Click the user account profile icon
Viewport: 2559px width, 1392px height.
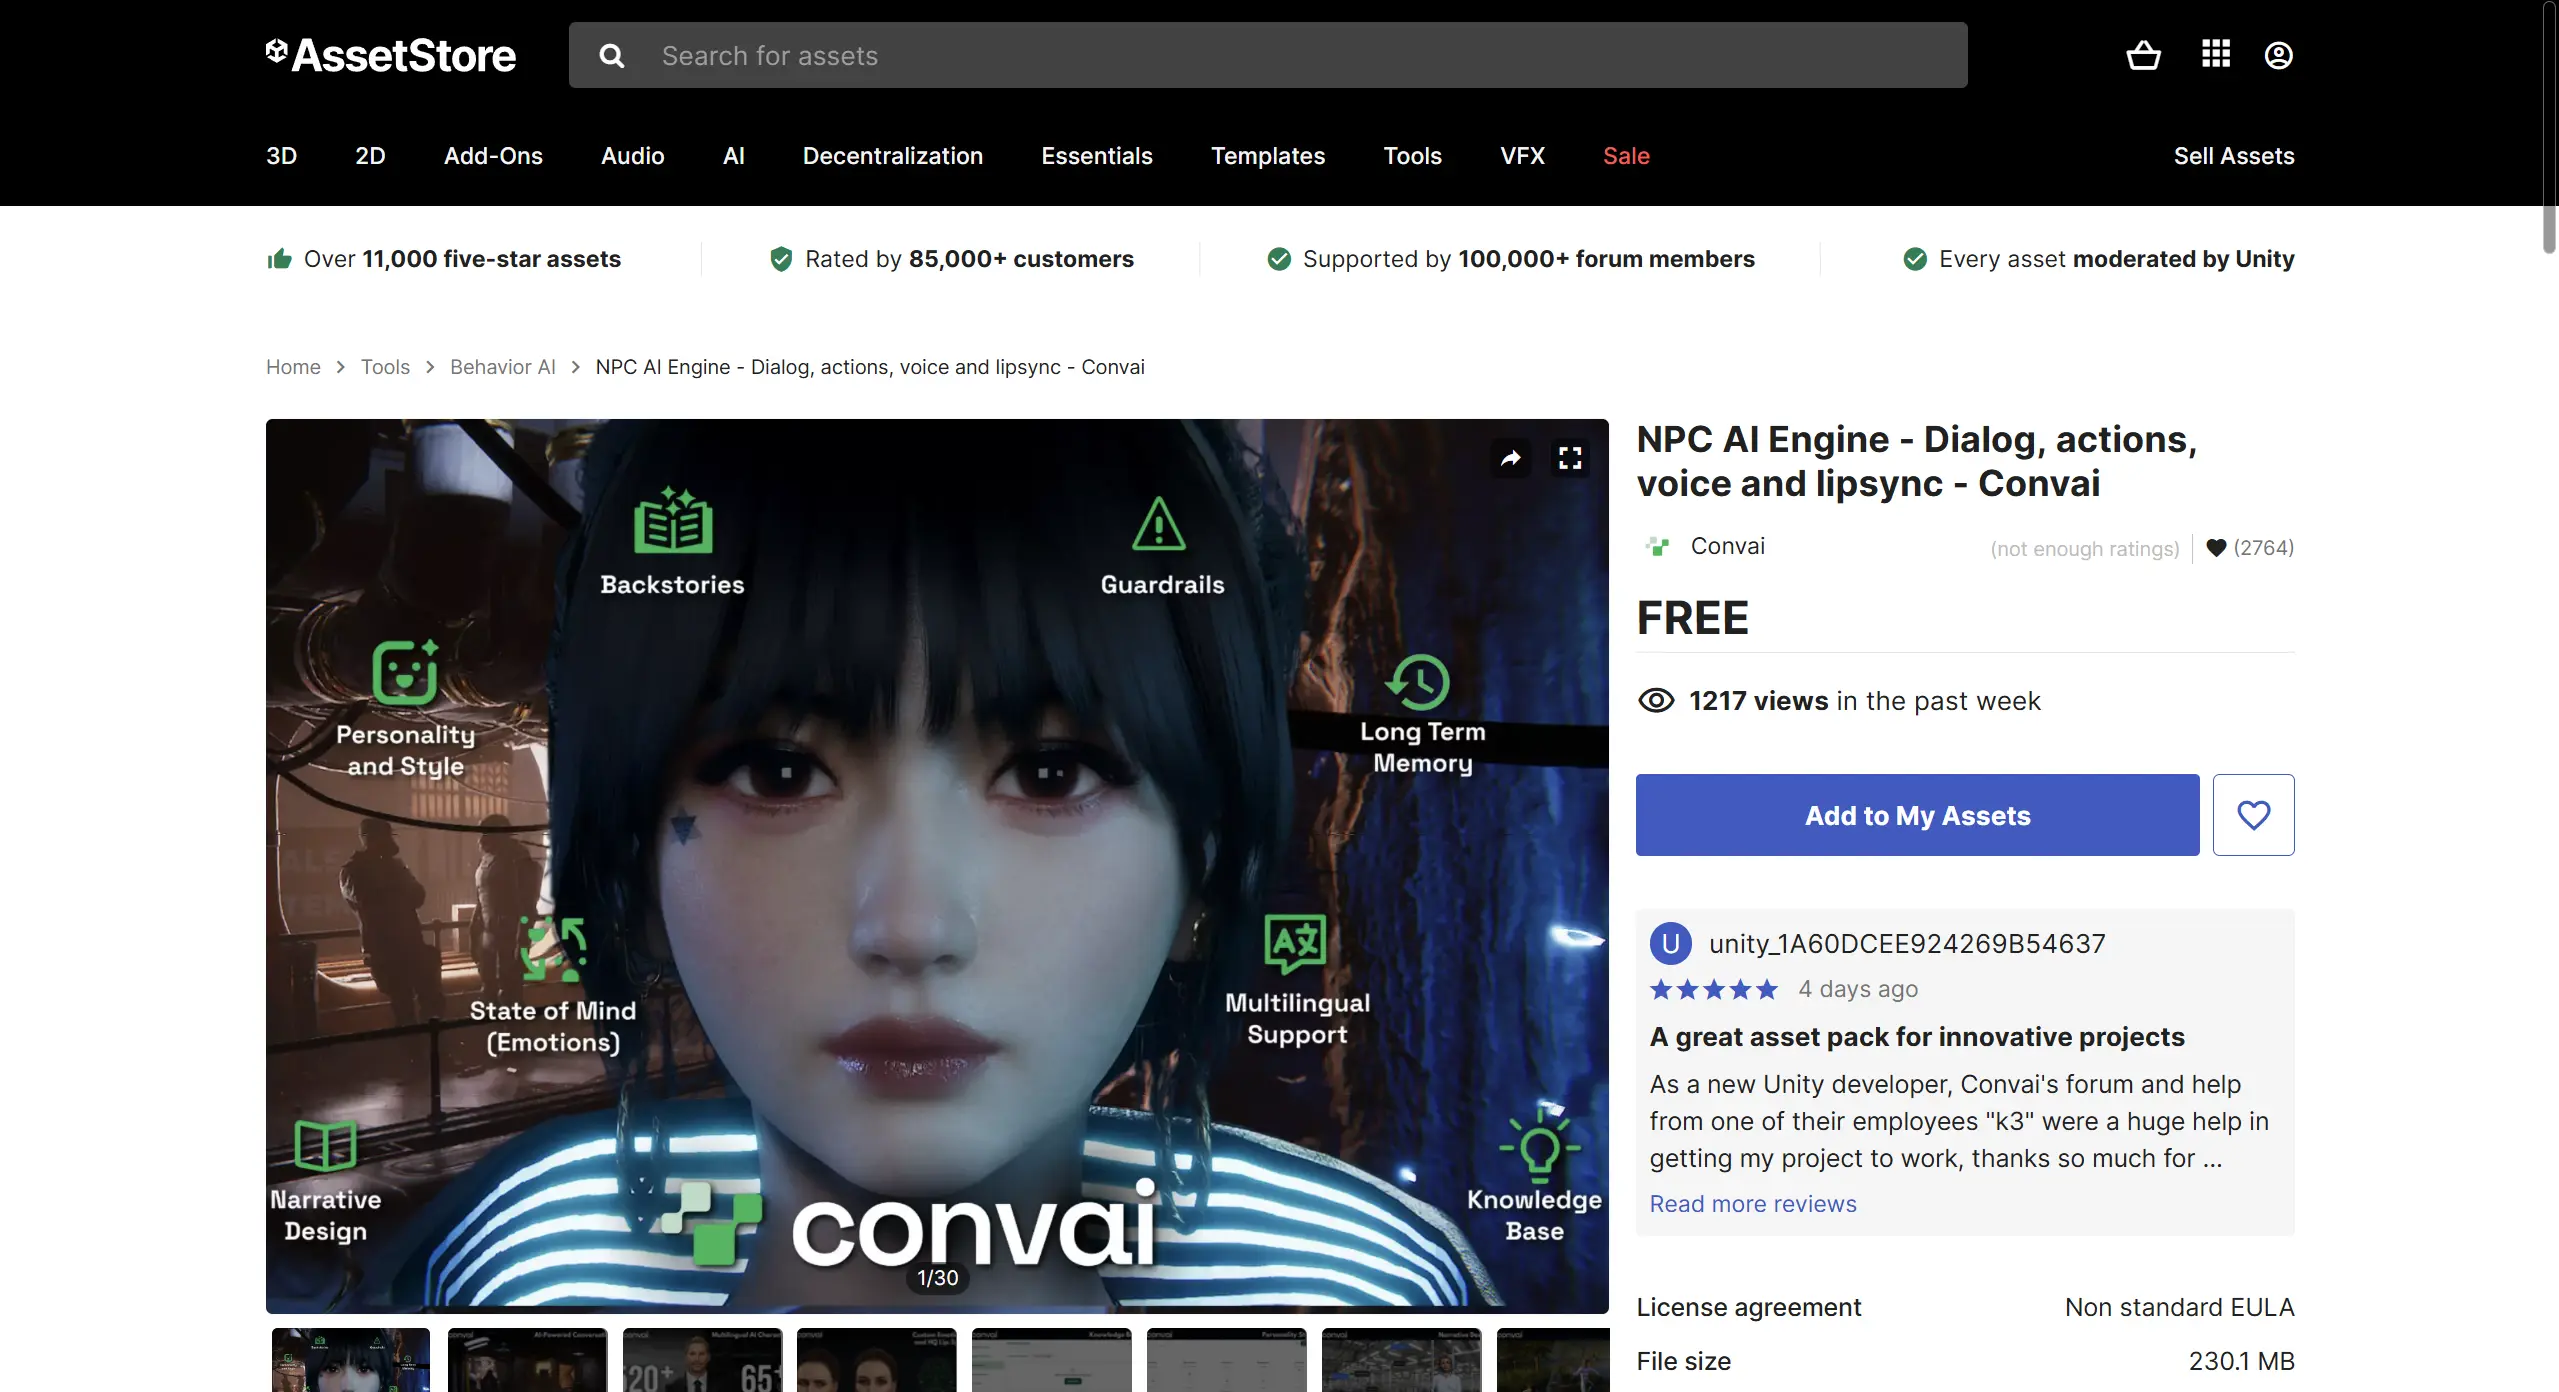click(x=2278, y=55)
